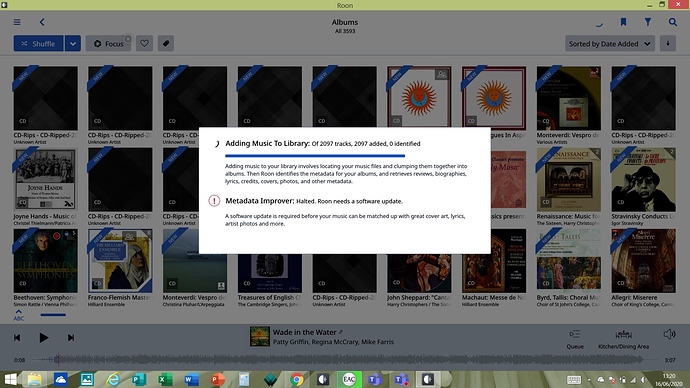Expand the ABC alphabet jump control
The width and height of the screenshot is (690, 388).
[x=18, y=315]
